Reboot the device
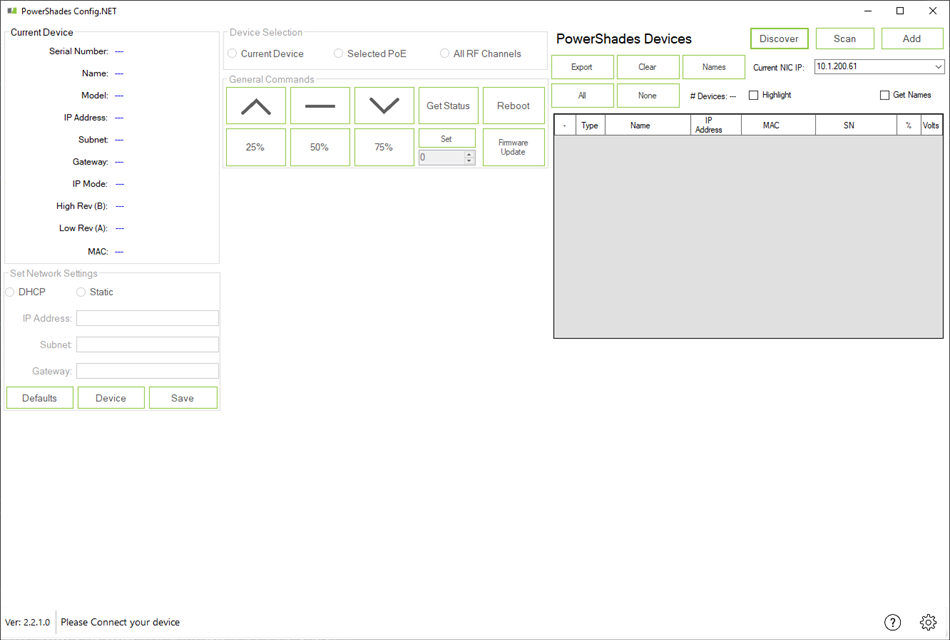Screen dimensions: 950x640 click(x=513, y=105)
